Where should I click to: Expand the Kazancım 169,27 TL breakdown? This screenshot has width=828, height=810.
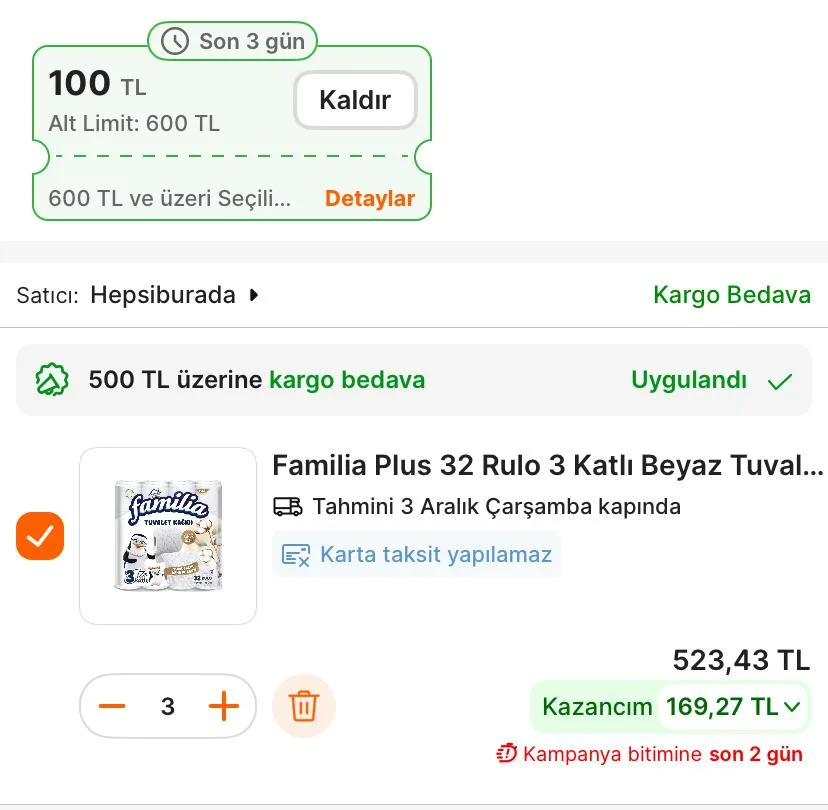pos(793,707)
